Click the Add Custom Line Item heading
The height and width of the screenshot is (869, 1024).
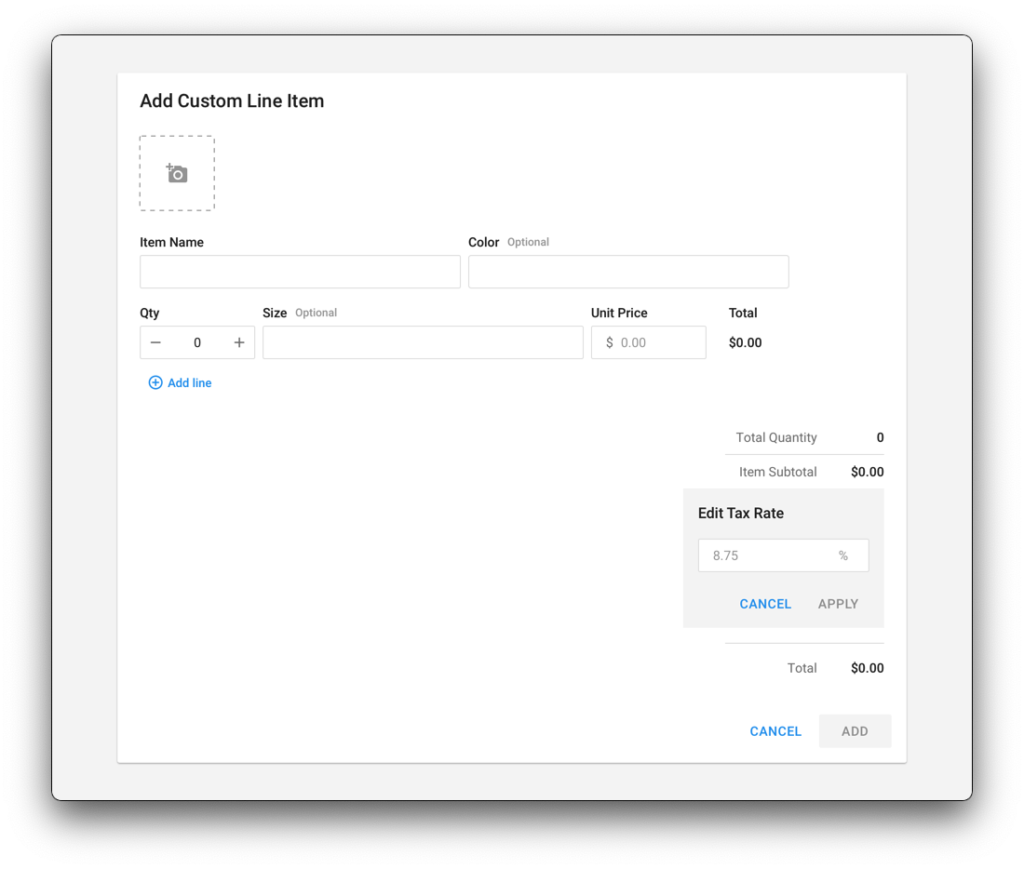click(232, 101)
